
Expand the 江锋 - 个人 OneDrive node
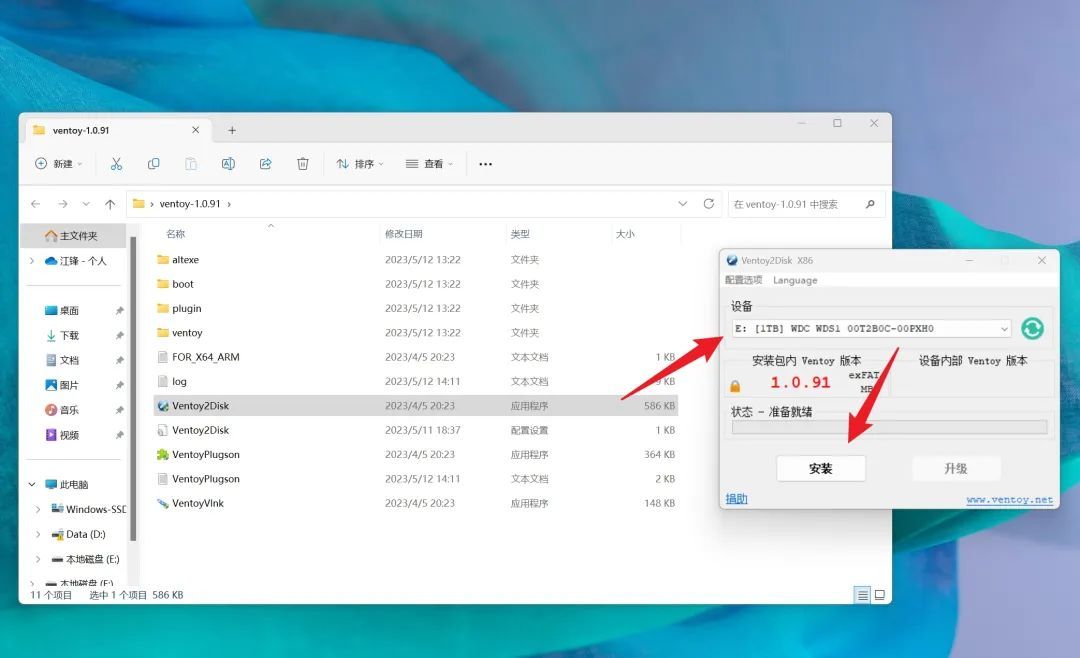32,261
